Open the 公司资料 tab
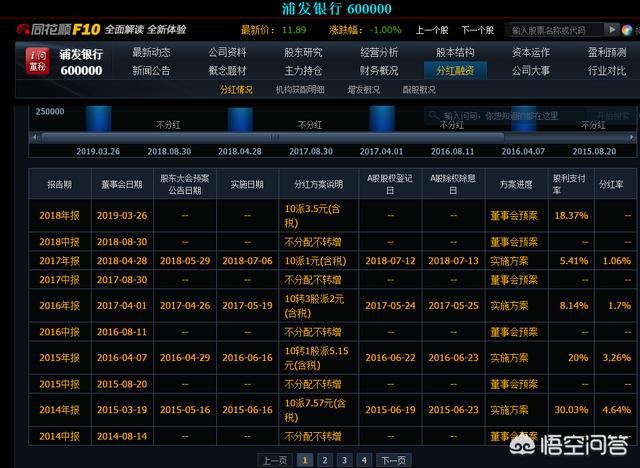Image resolution: width=640 pixels, height=468 pixels. [x=227, y=52]
